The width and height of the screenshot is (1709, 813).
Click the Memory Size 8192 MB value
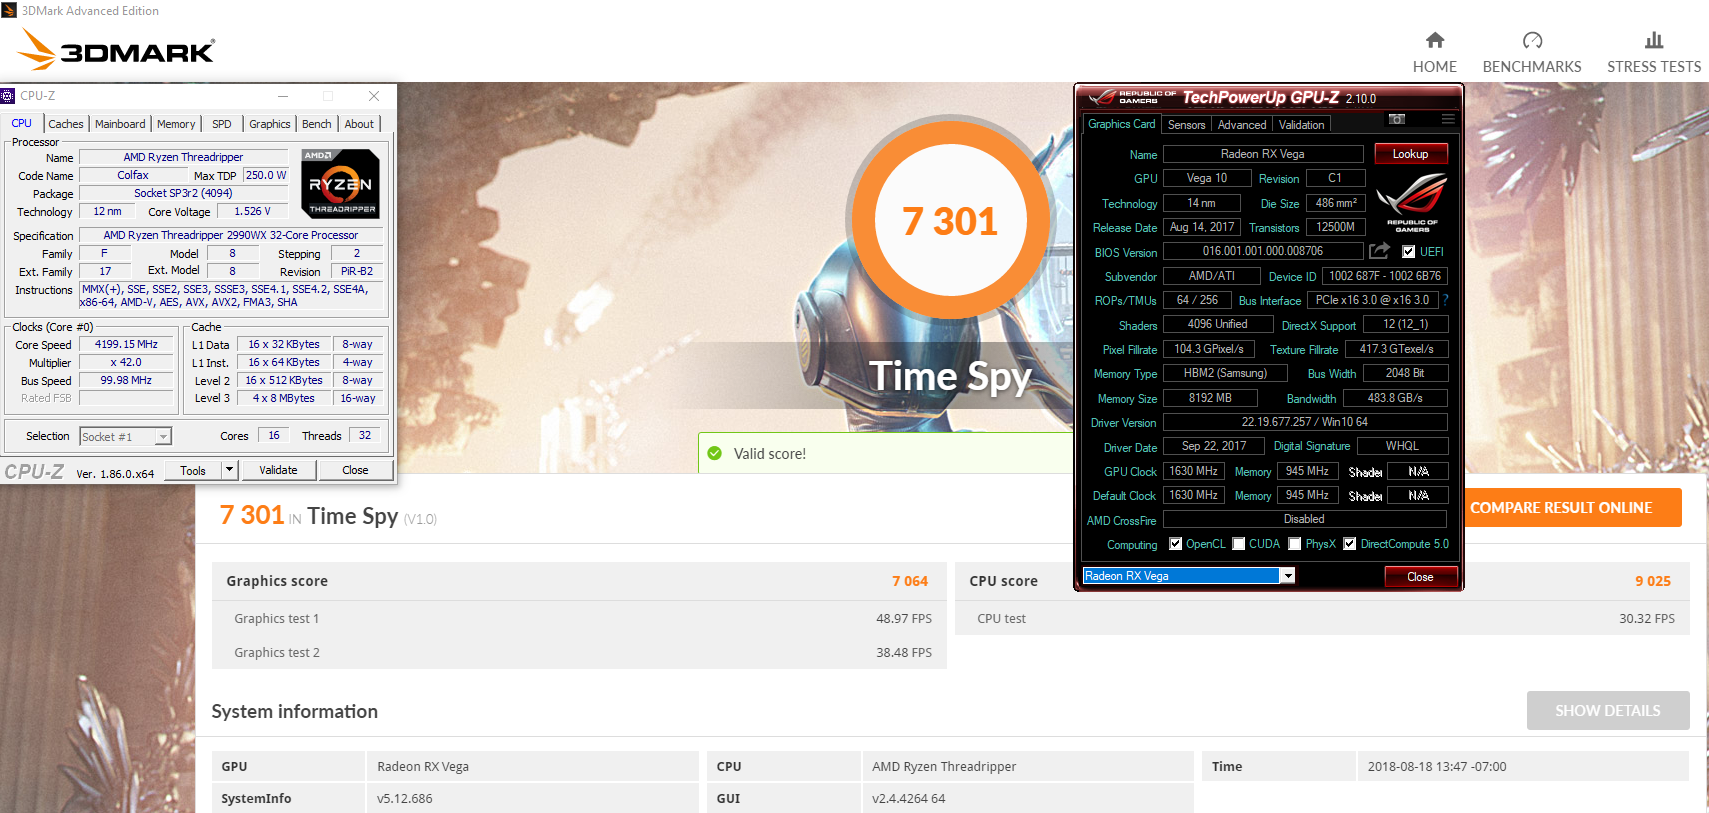[x=1210, y=398]
